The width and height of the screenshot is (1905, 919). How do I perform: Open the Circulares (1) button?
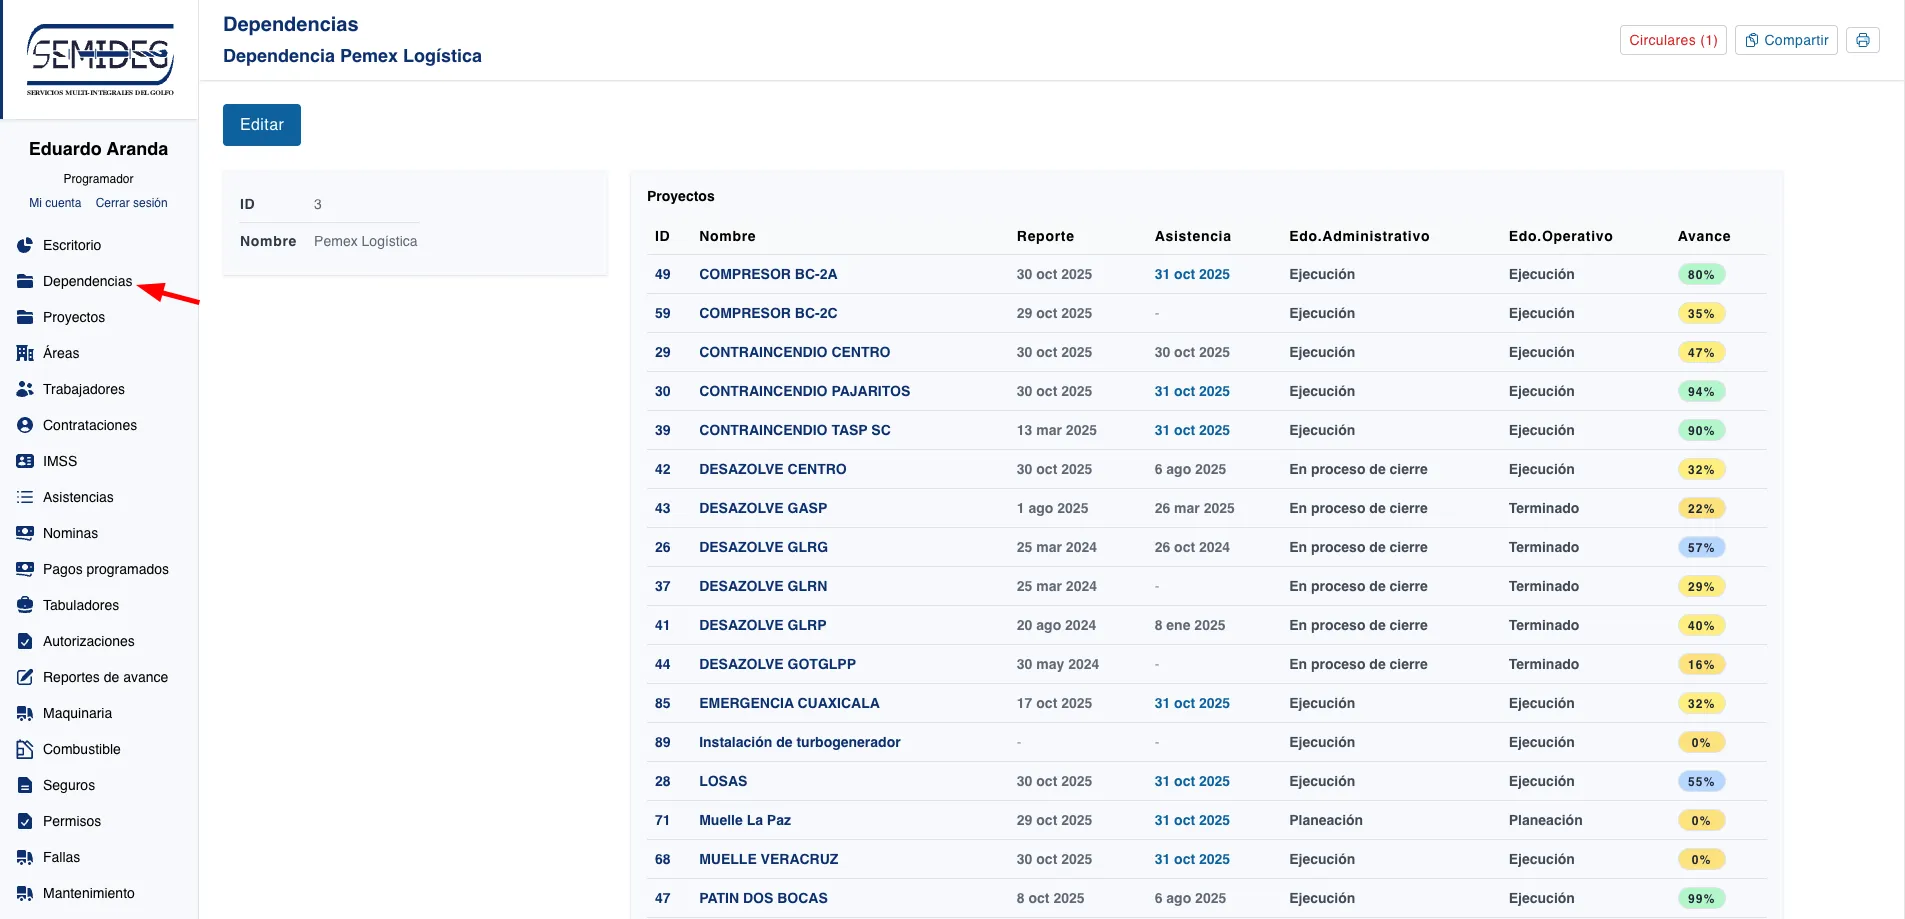pyautogui.click(x=1672, y=40)
